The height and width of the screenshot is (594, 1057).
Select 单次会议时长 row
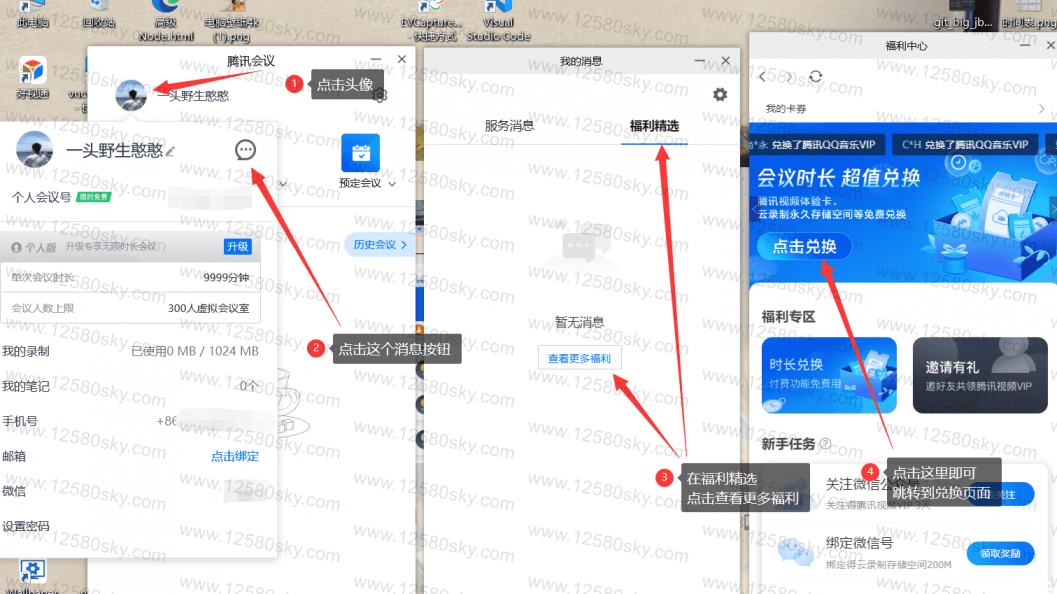(x=131, y=277)
